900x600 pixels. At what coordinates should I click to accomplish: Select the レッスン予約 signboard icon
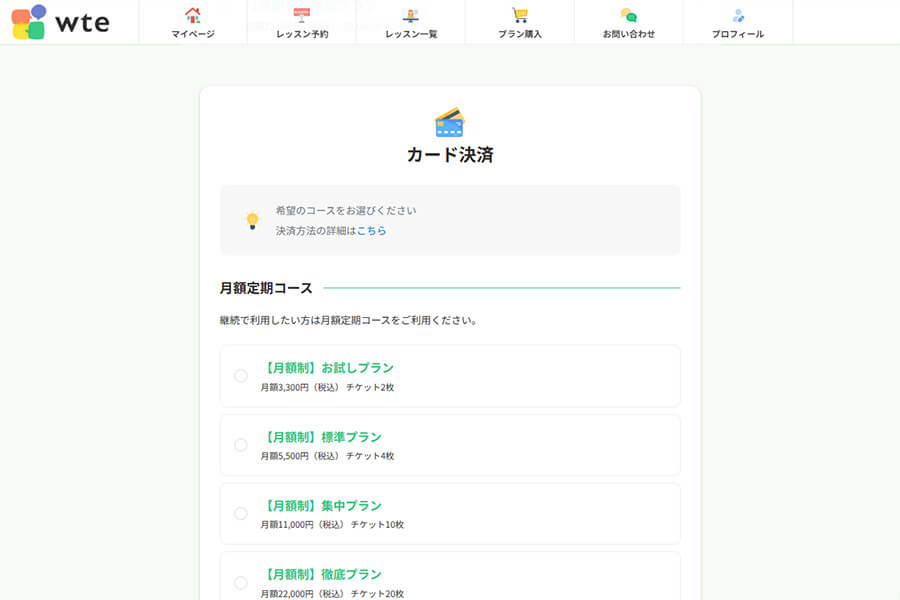[x=302, y=15]
